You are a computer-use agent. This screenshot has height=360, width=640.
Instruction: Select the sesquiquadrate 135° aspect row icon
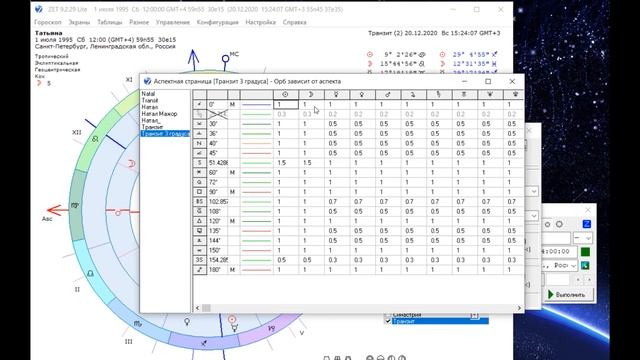[200, 231]
